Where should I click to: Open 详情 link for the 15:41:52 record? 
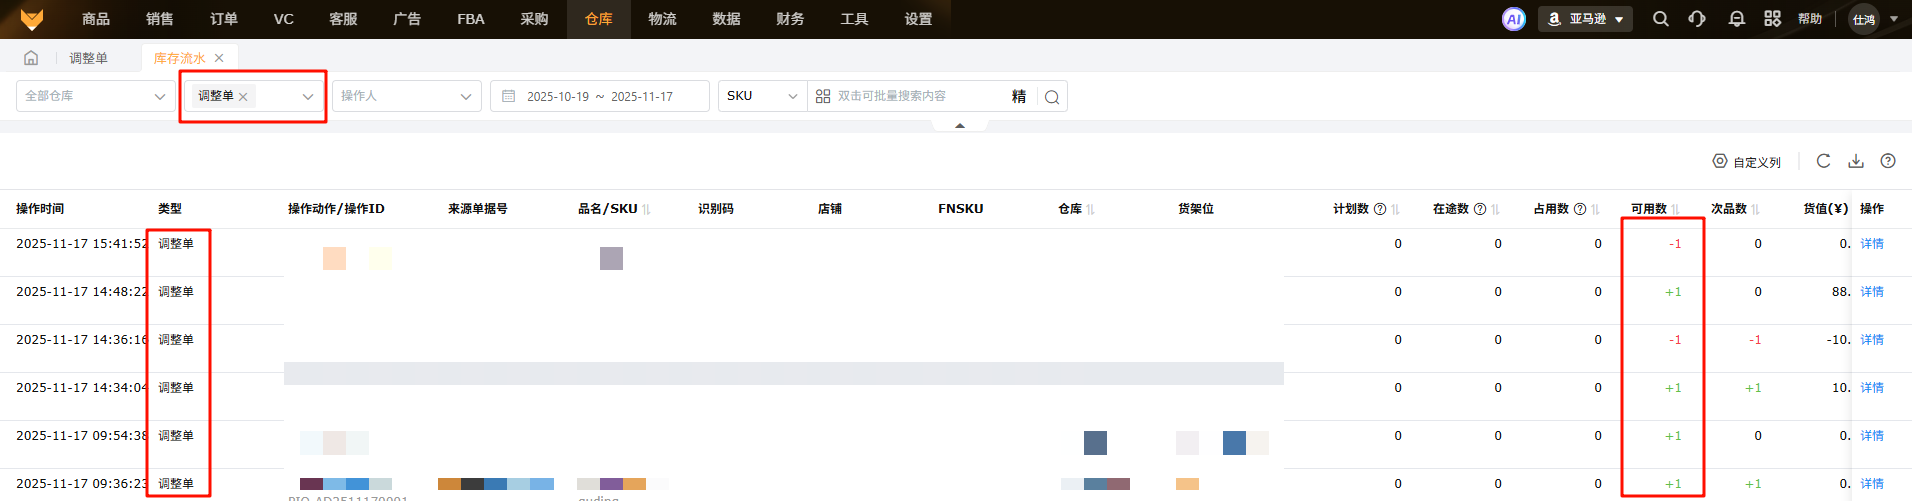1871,244
